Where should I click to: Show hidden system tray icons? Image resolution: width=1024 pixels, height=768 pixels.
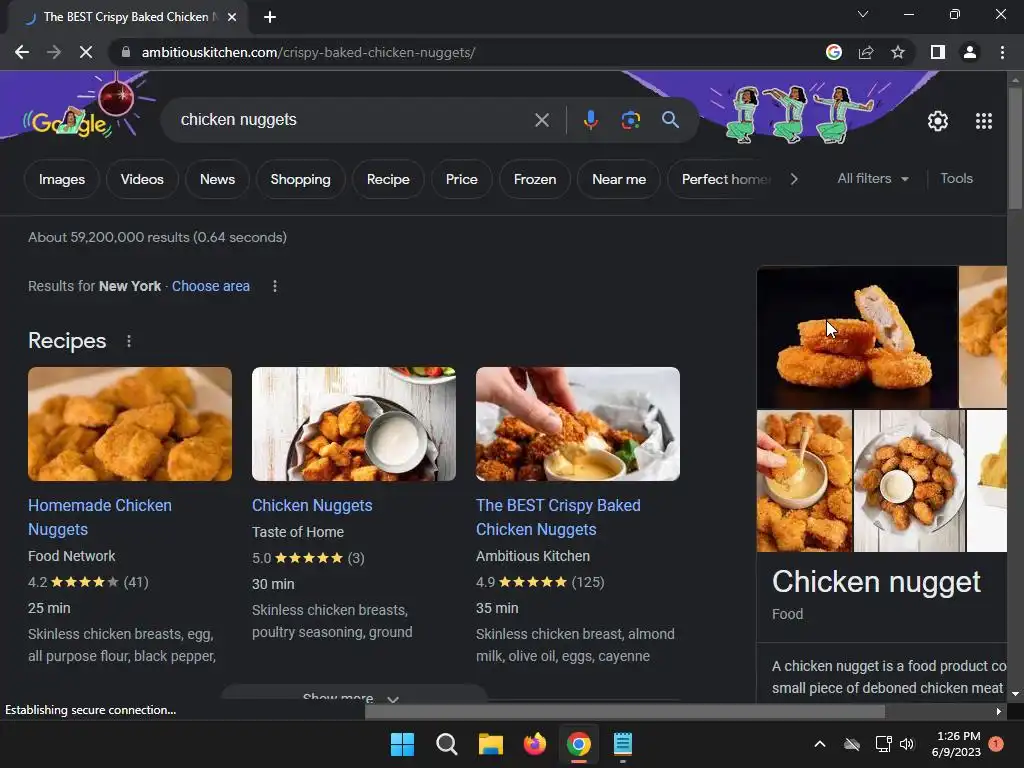click(x=820, y=744)
